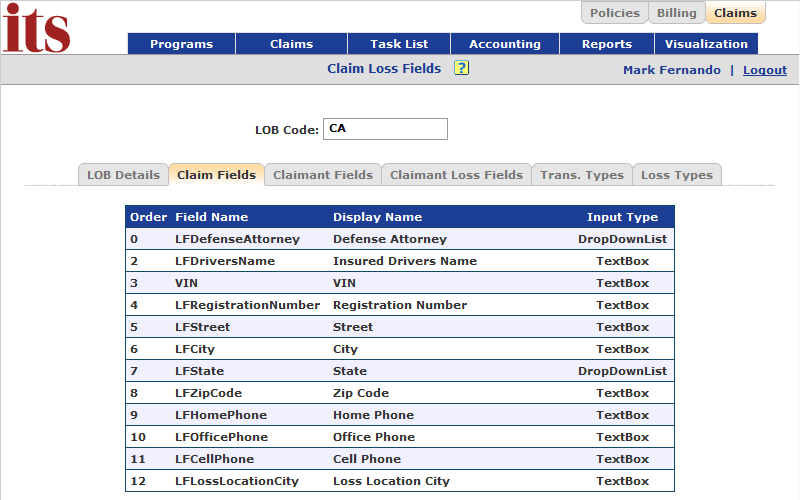Viewport: 800px width, 500px height.
Task: Click the VIN field name cell
Action: pyautogui.click(x=186, y=283)
